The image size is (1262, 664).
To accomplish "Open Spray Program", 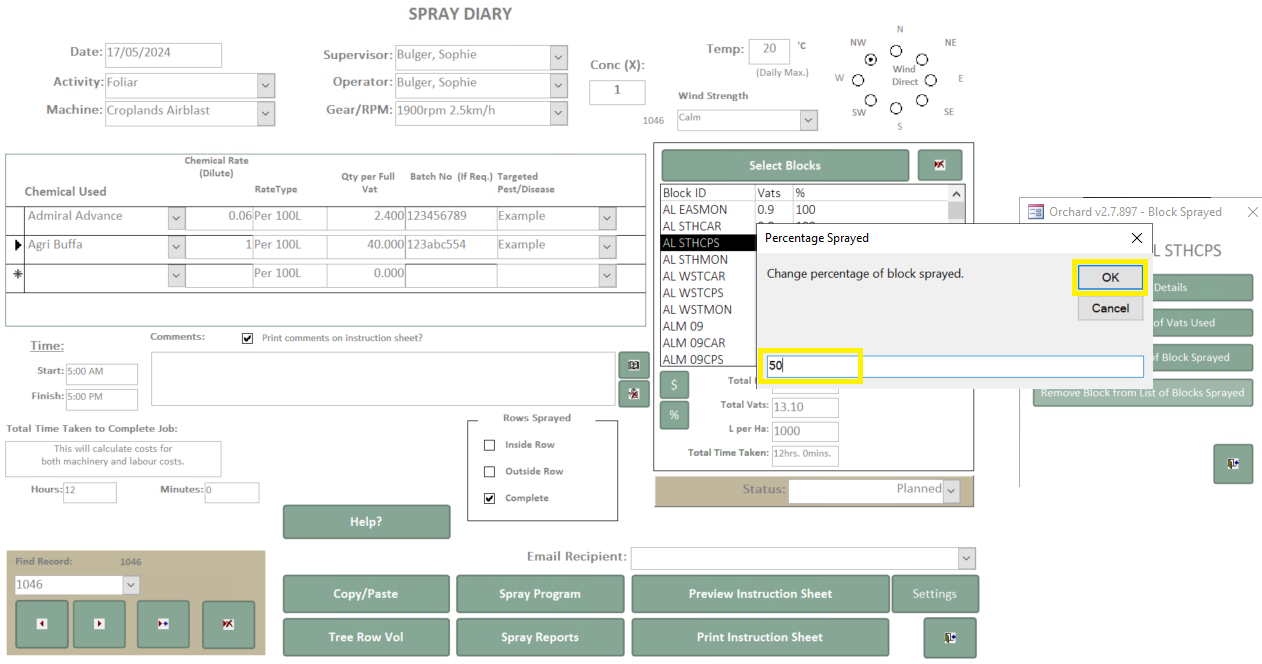I will tap(540, 594).
